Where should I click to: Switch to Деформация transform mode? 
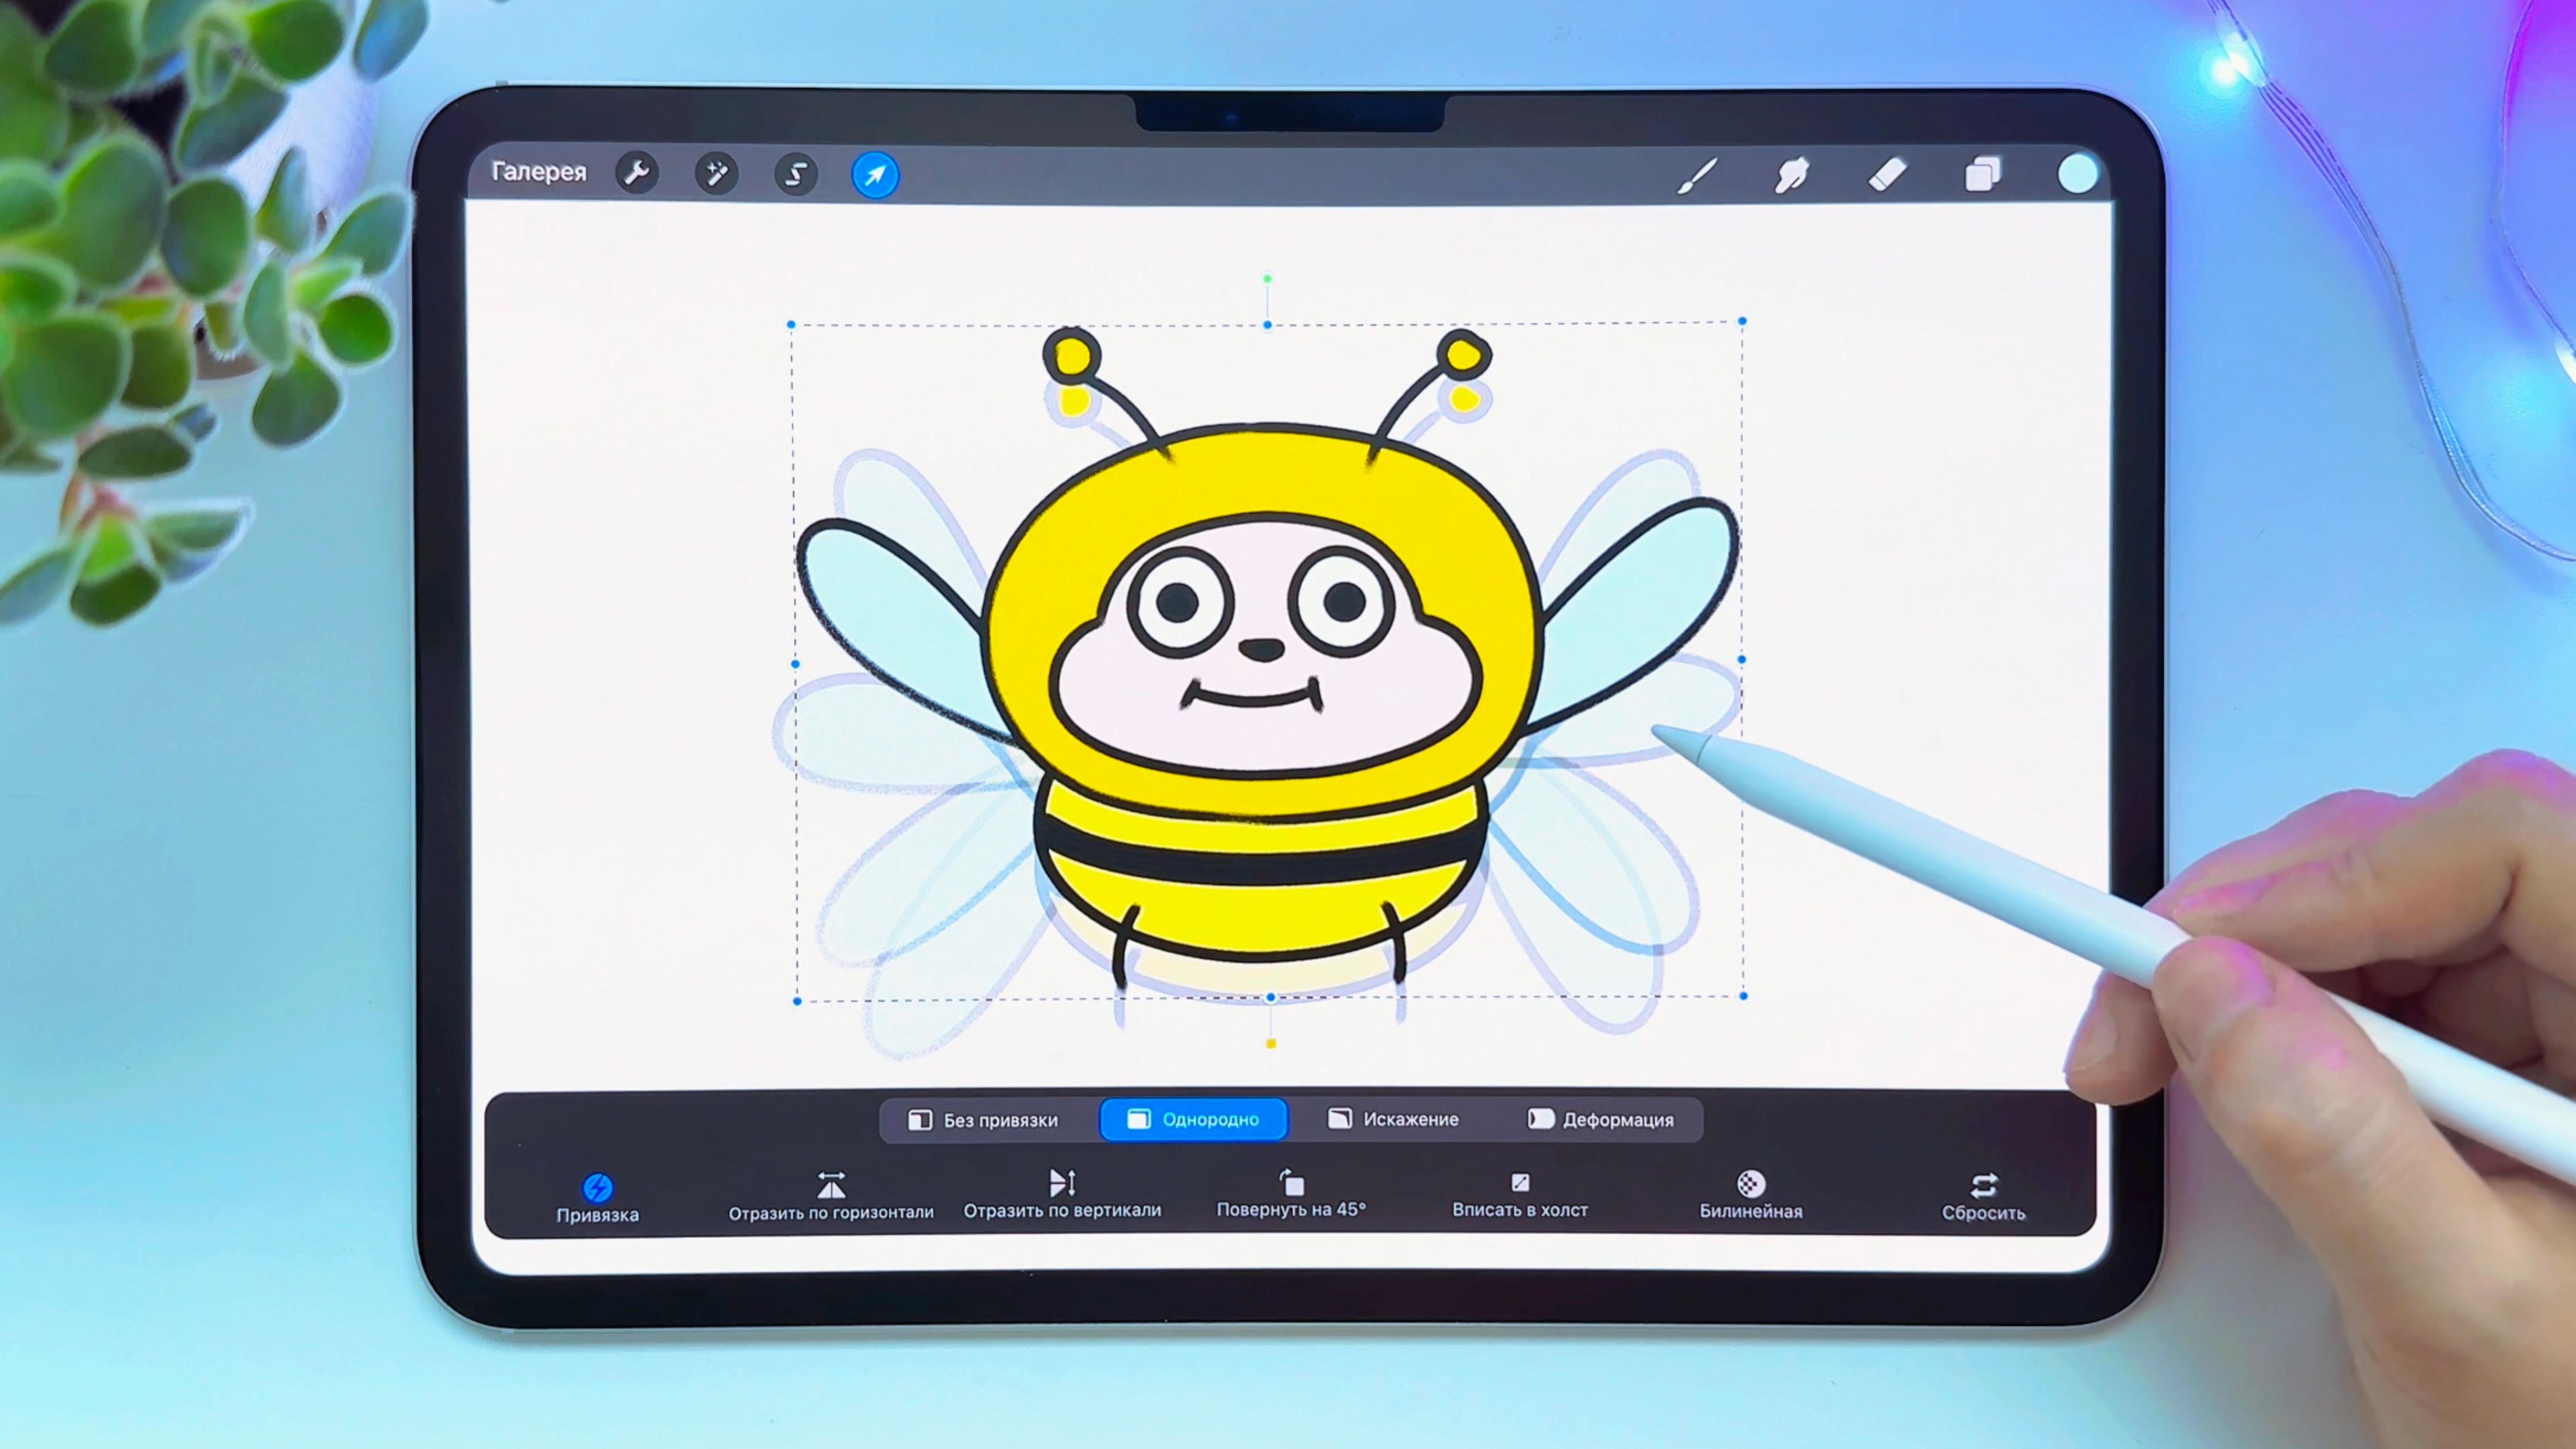tap(1601, 1119)
